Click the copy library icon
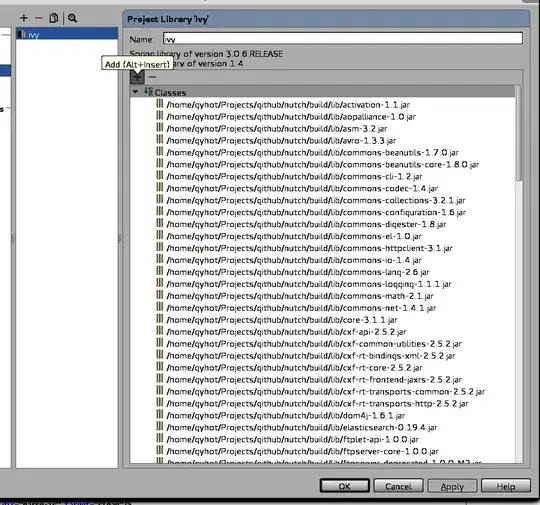 point(54,18)
